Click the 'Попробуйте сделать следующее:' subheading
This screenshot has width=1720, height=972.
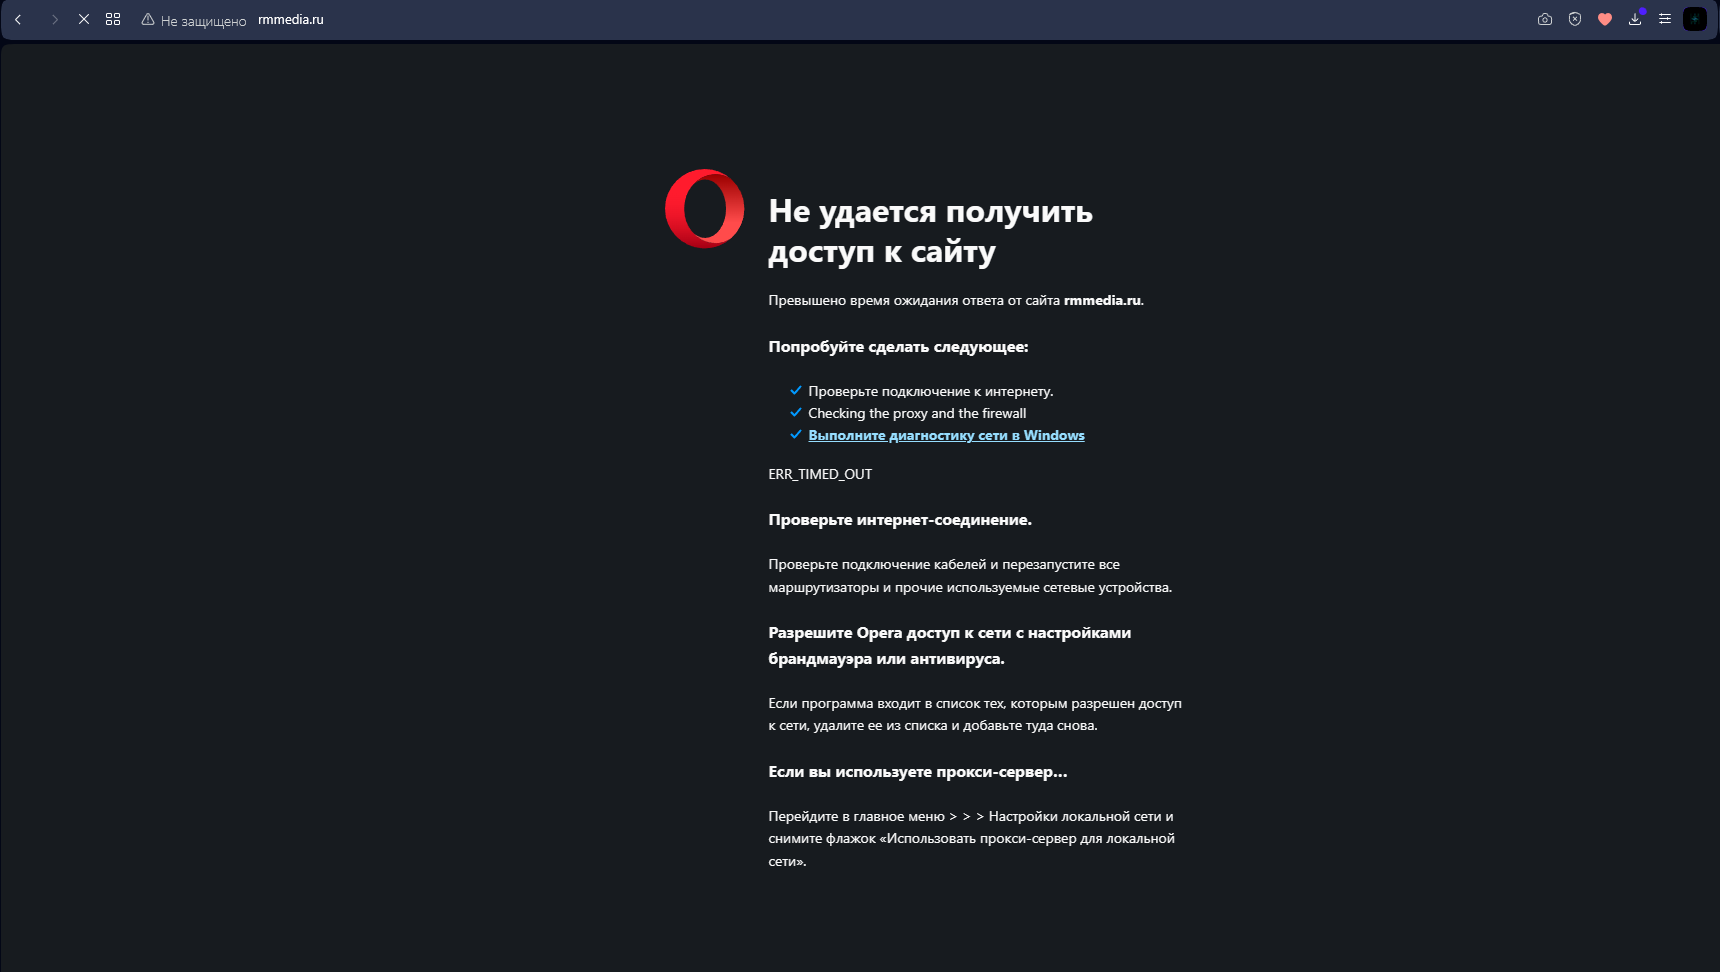pos(898,347)
